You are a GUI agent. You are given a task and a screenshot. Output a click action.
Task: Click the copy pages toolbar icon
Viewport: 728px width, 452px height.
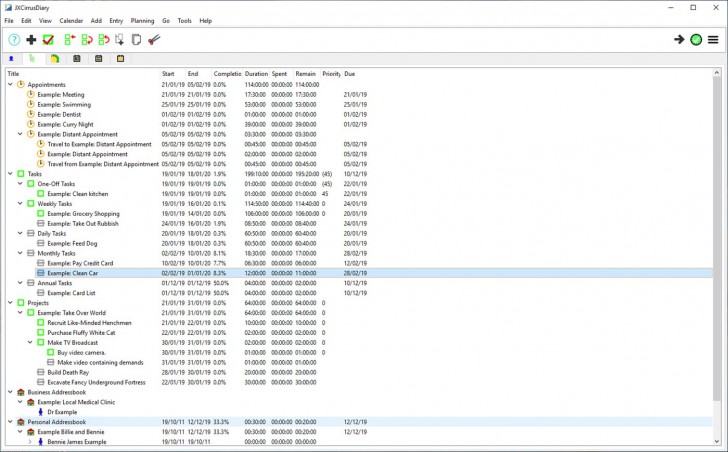coord(137,40)
